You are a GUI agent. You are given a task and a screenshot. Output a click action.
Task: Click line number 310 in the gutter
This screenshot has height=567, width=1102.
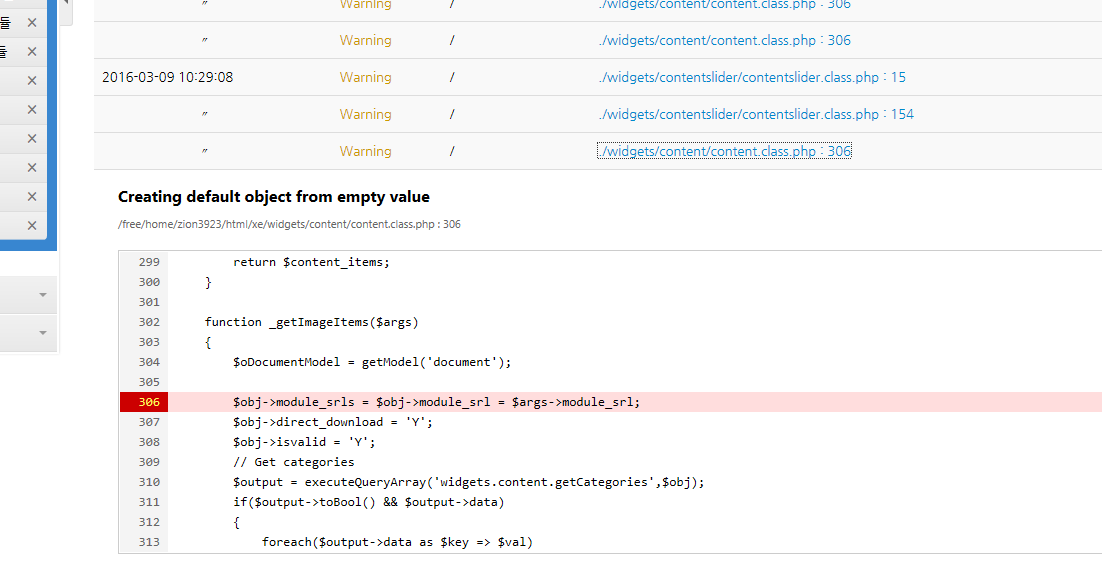click(149, 482)
